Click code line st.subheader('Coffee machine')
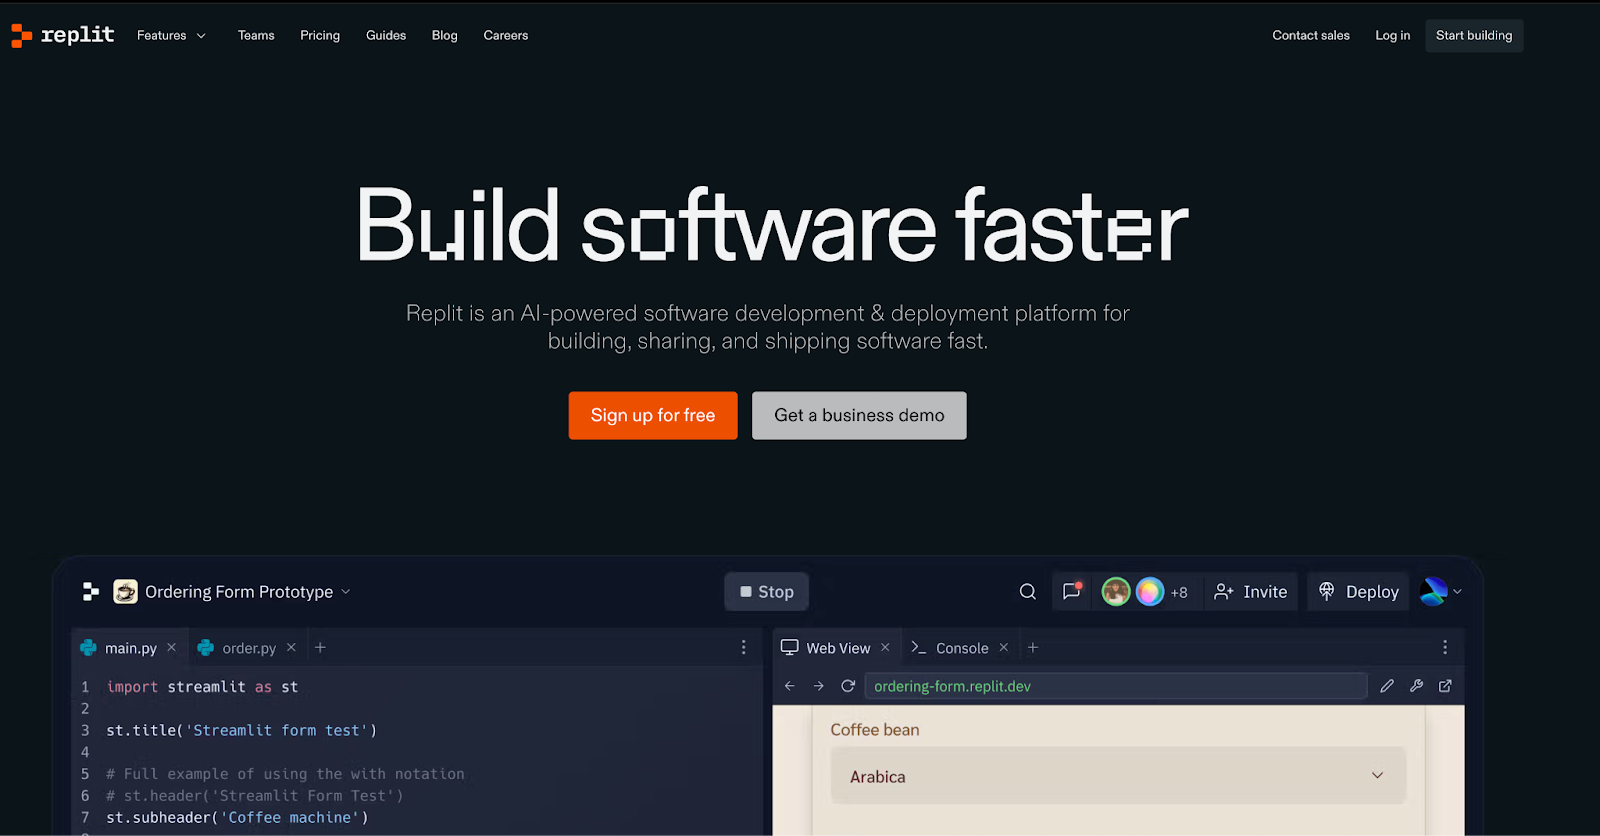 click(237, 817)
